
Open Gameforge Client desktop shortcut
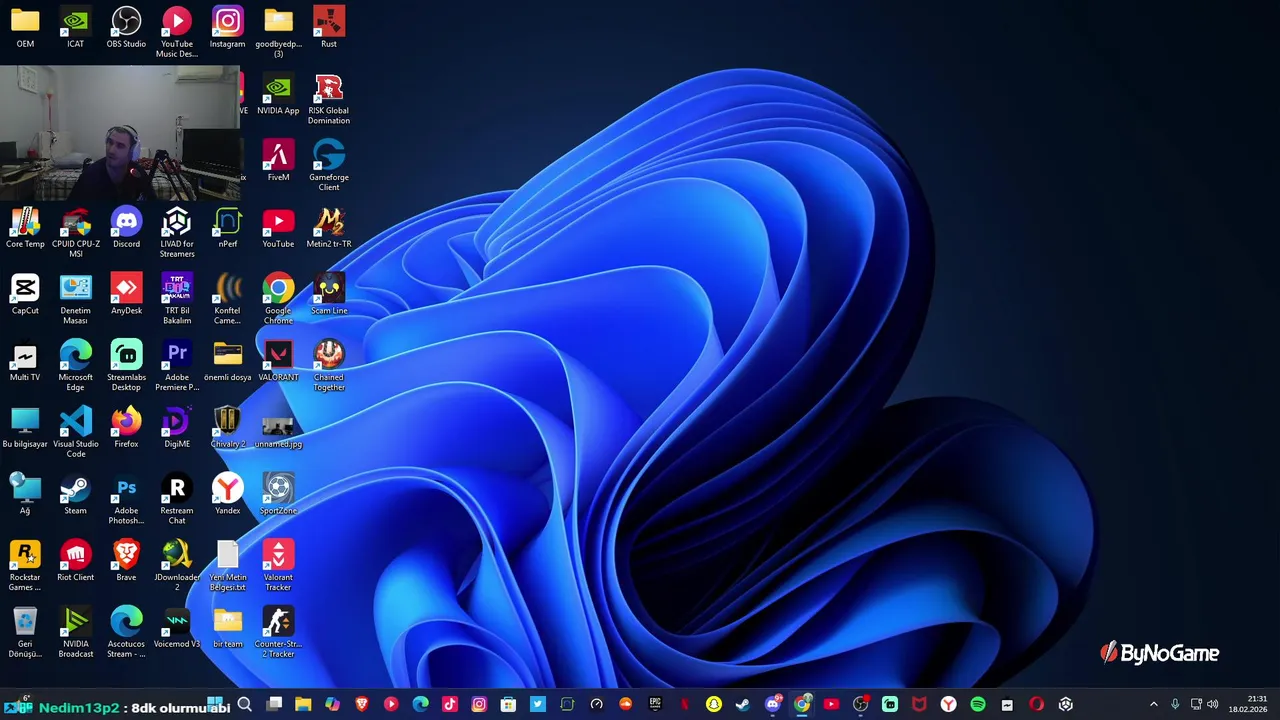pyautogui.click(x=329, y=166)
